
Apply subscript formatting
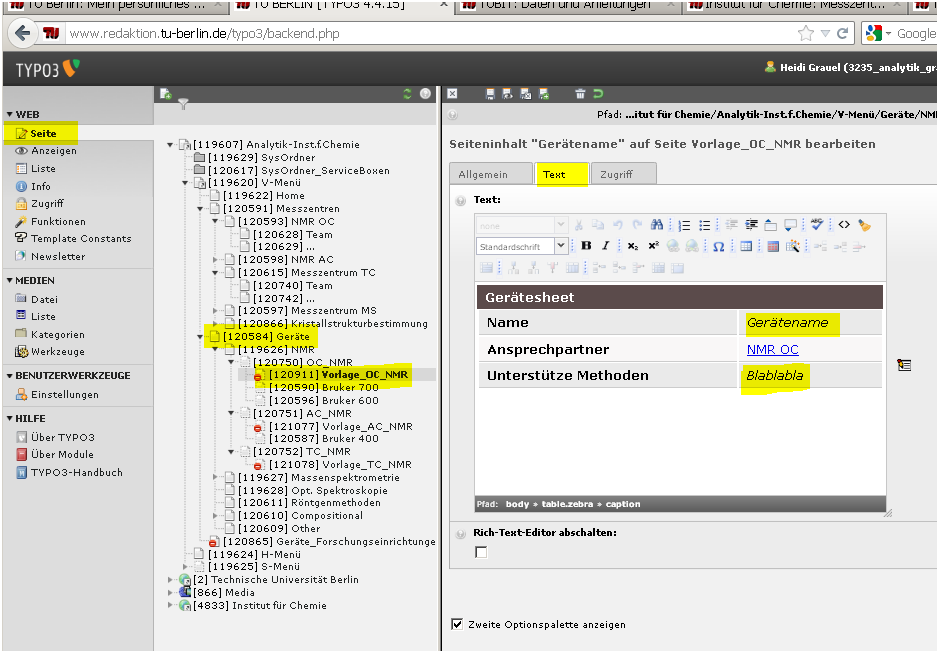click(x=632, y=246)
